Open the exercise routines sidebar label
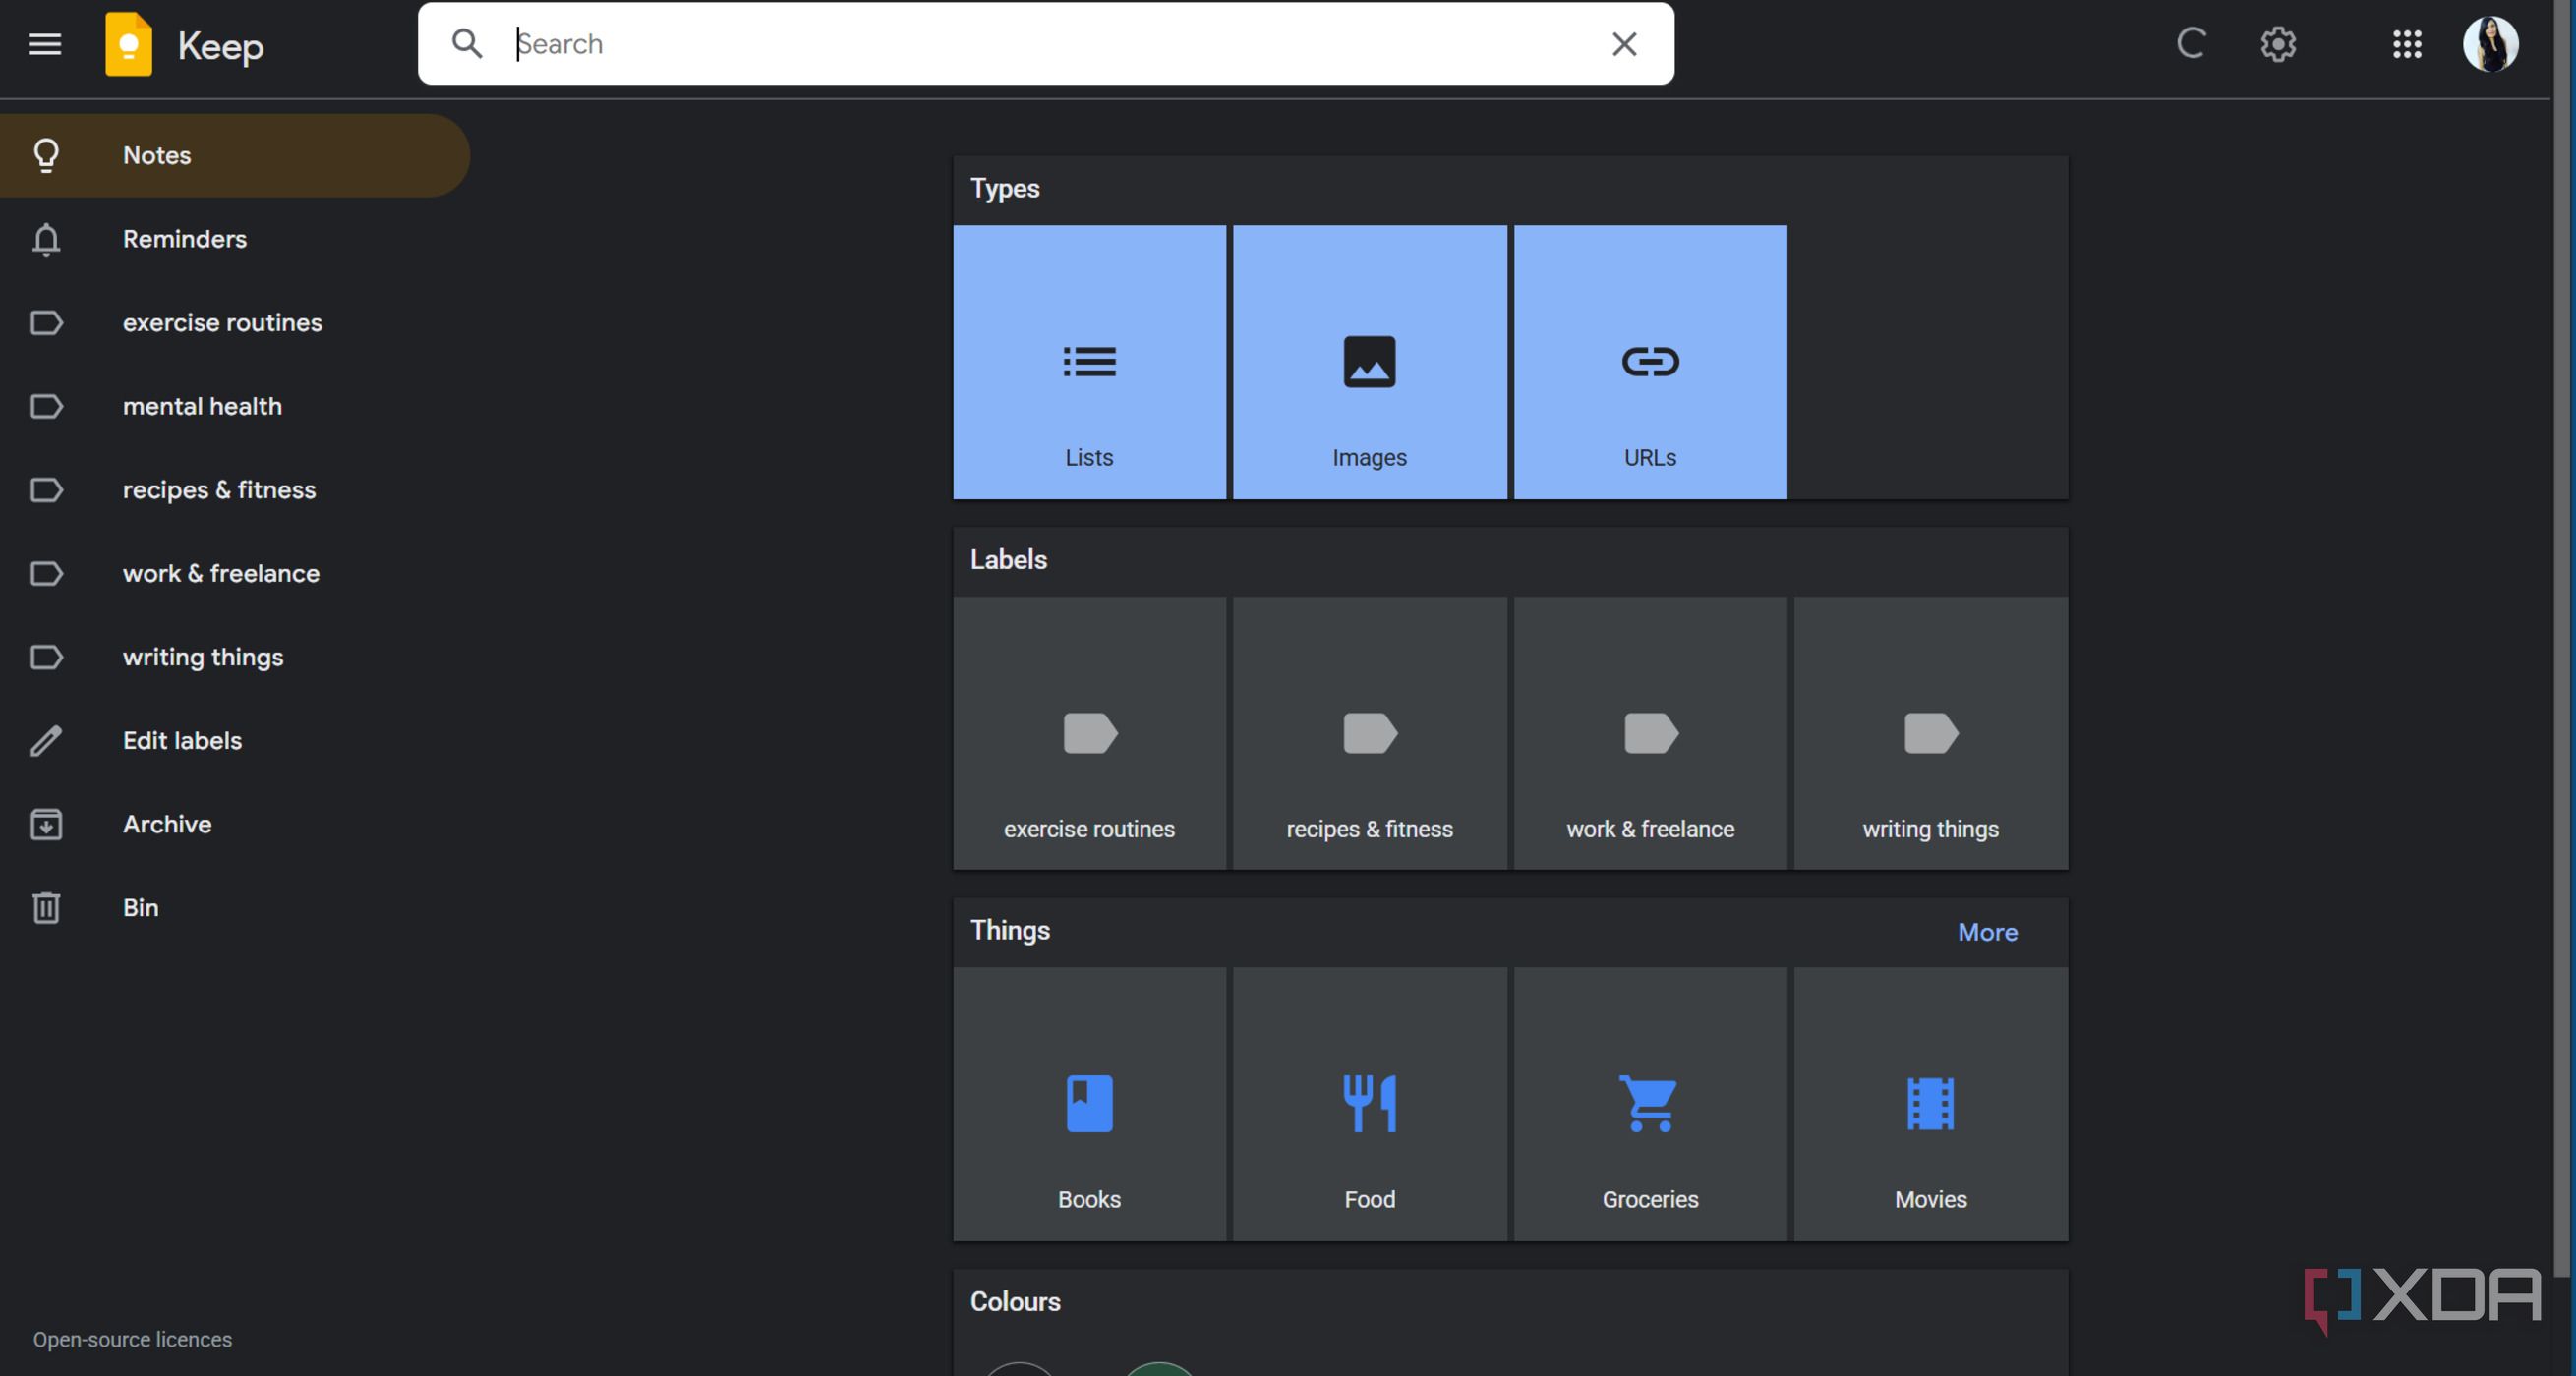The image size is (2576, 1376). (235, 323)
